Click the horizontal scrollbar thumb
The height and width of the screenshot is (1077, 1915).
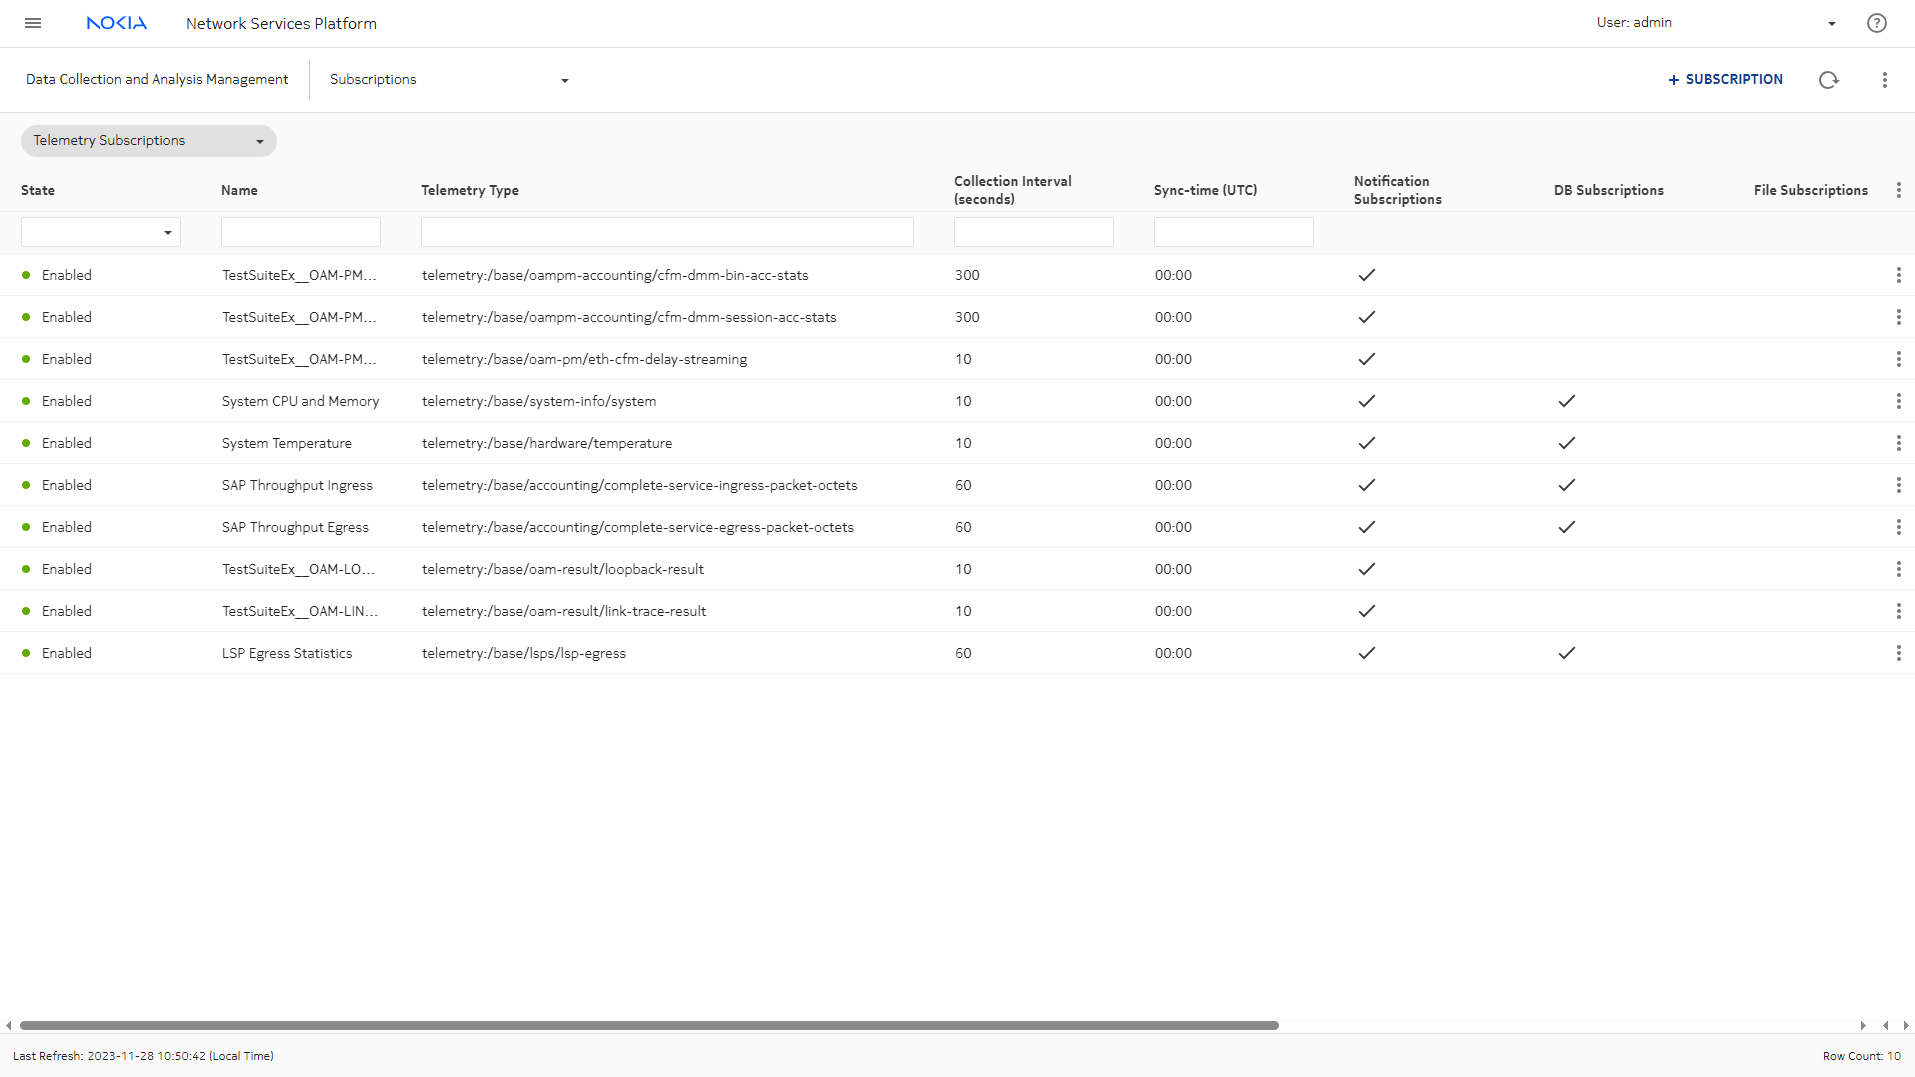tap(649, 1025)
